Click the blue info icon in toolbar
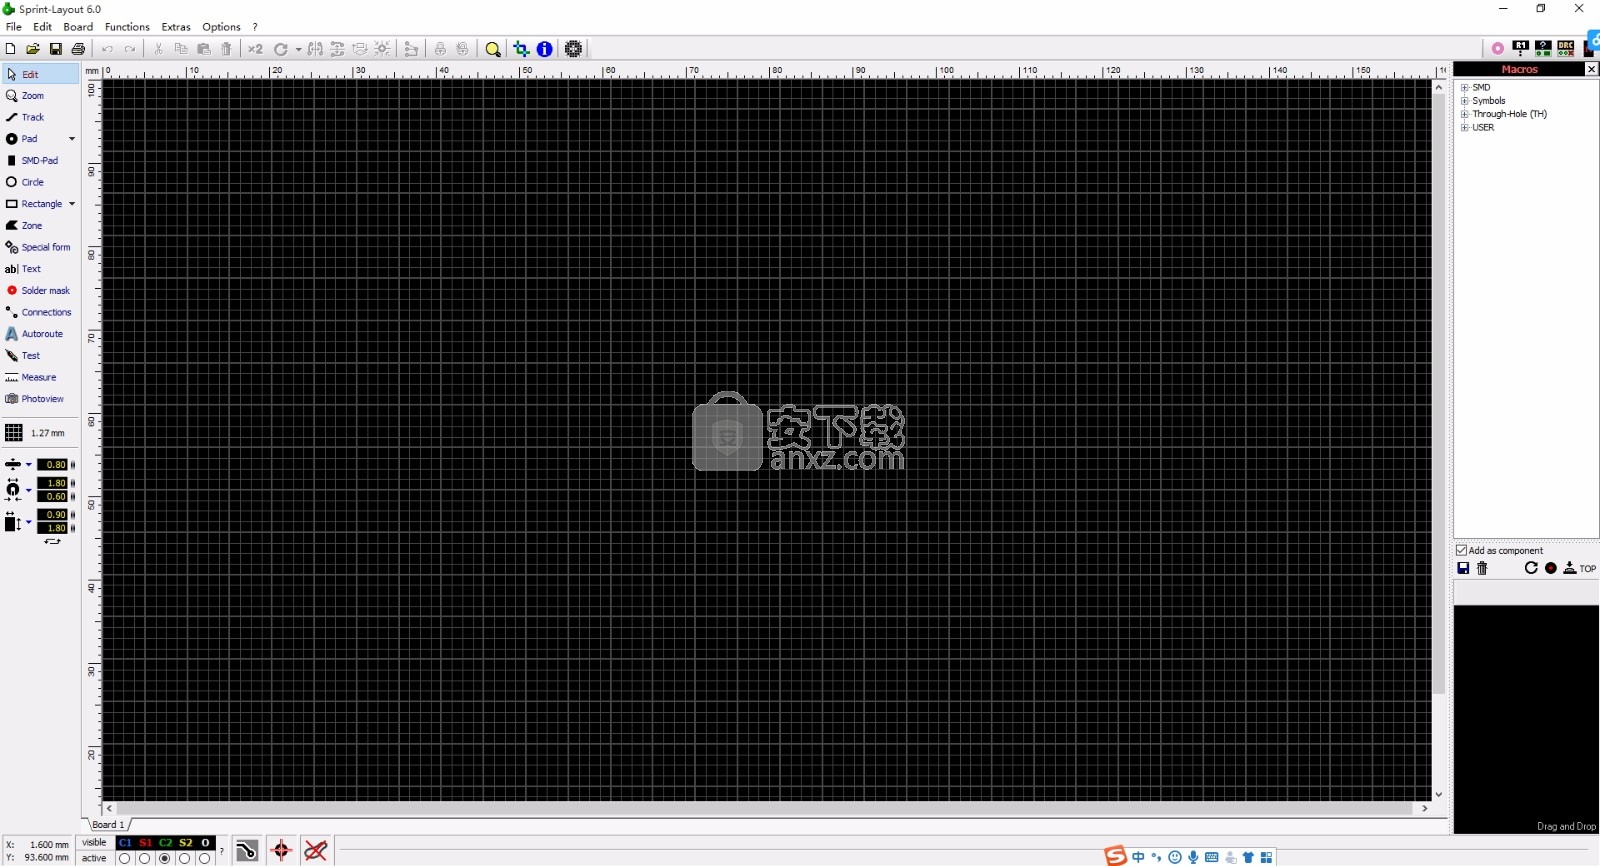This screenshot has height=866, width=1600. pos(545,49)
